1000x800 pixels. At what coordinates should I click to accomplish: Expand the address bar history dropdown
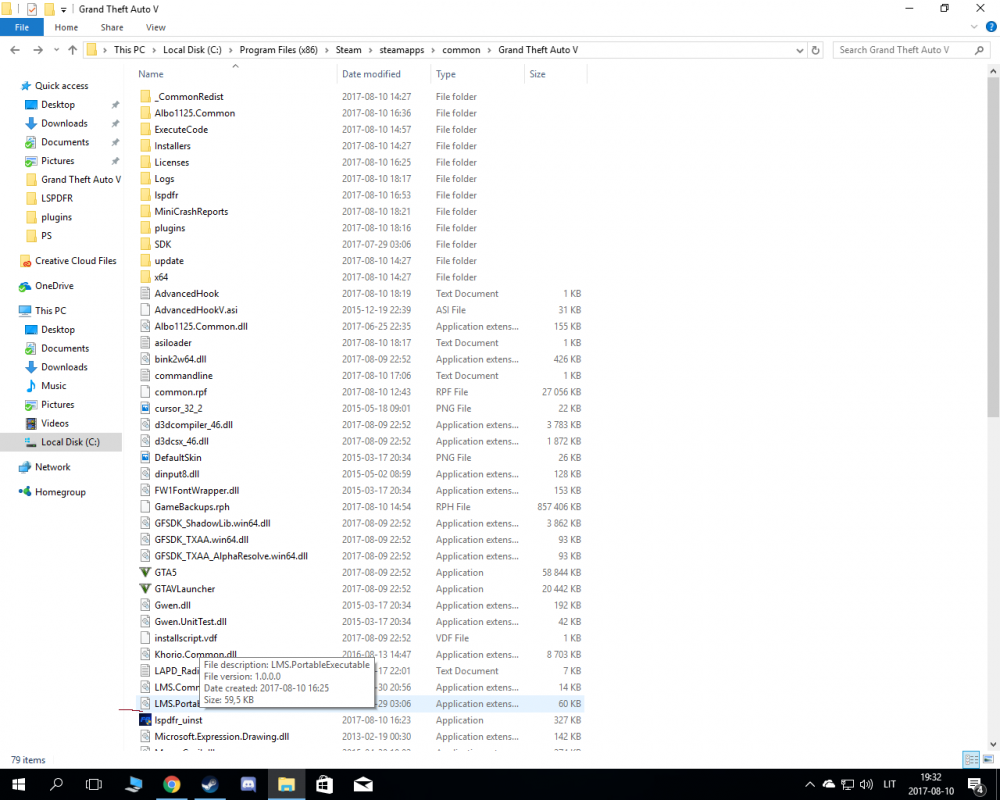(x=800, y=50)
